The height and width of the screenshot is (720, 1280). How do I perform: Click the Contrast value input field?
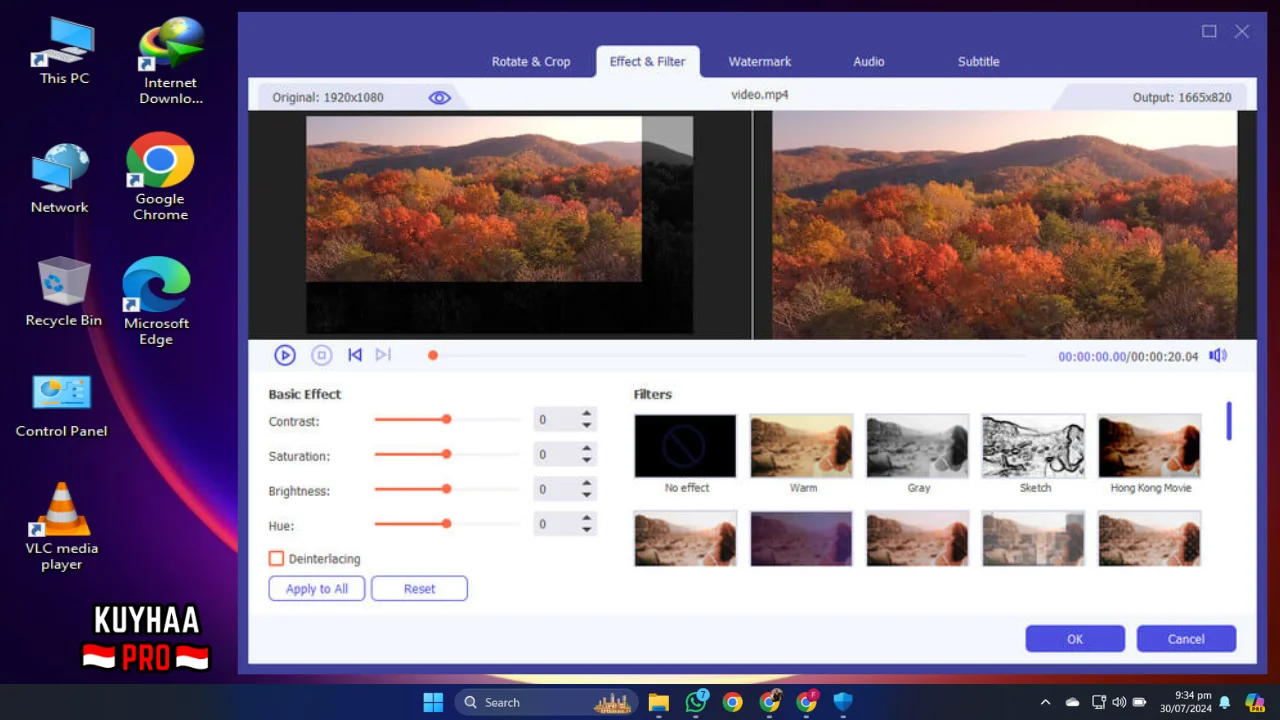coord(556,420)
